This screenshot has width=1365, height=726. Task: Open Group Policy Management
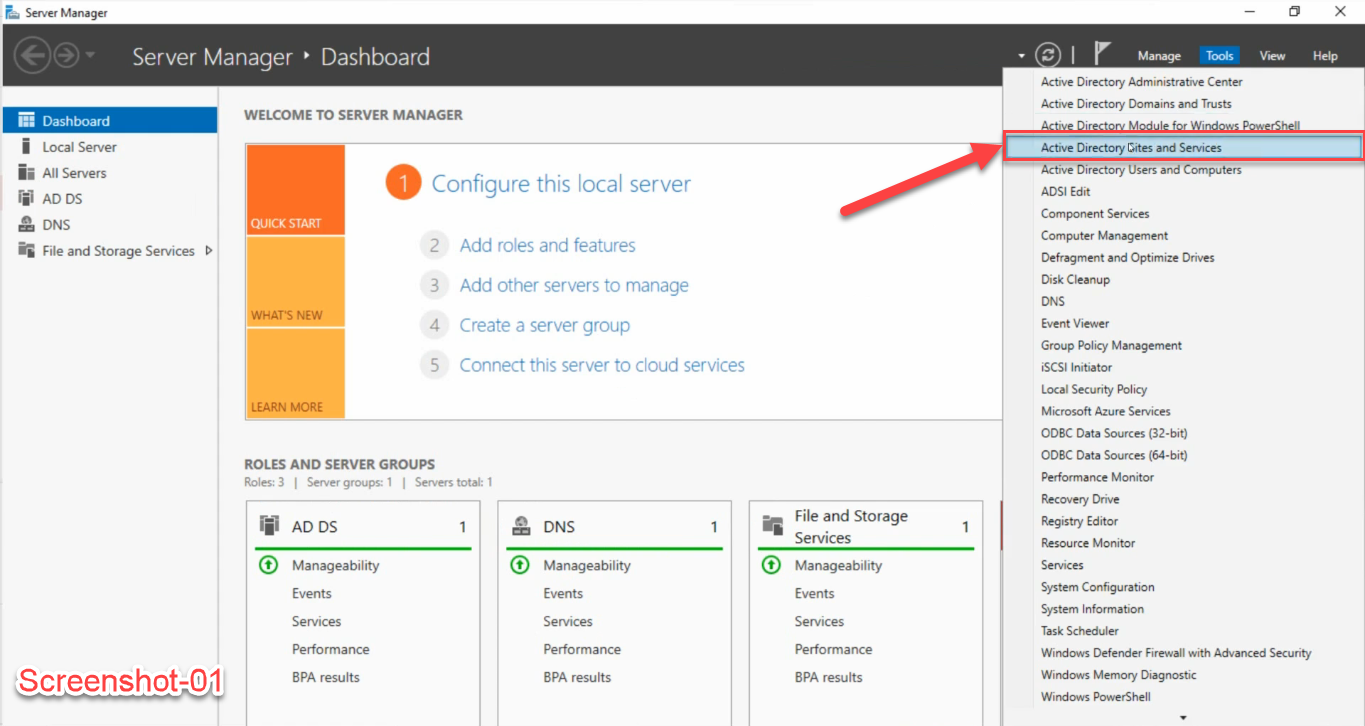tap(1184, 345)
